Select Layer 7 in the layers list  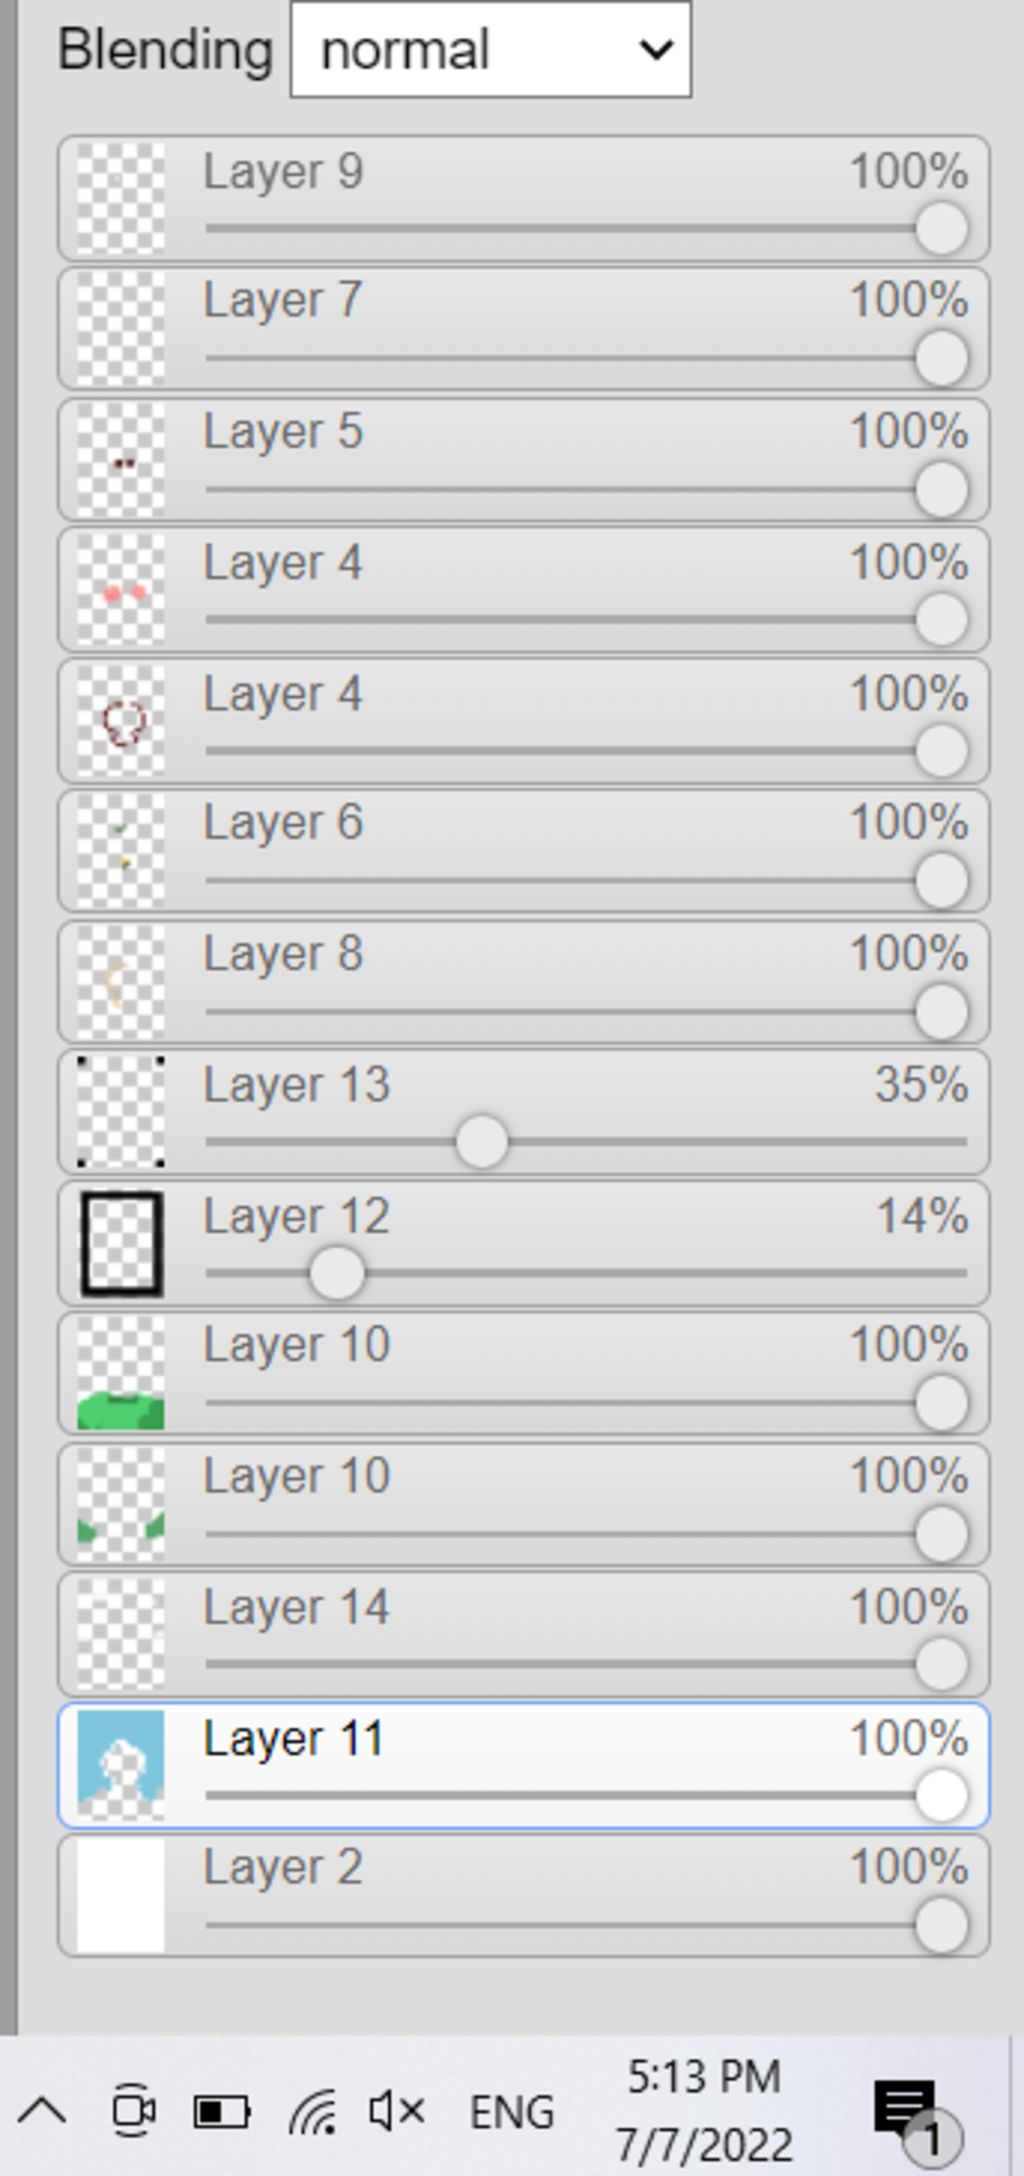click(x=523, y=328)
